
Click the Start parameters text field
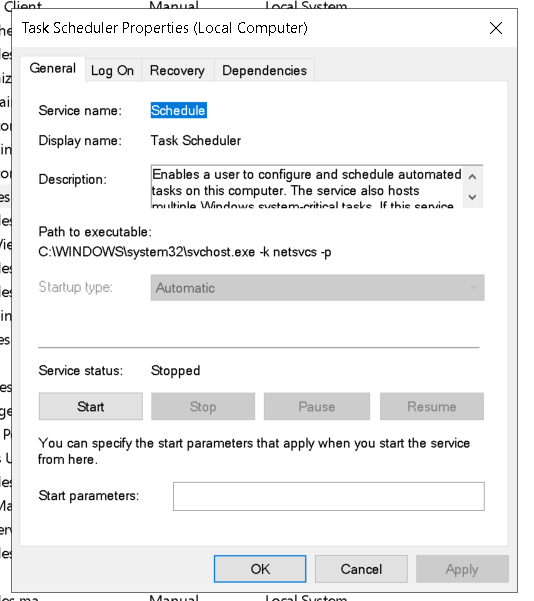tap(329, 496)
